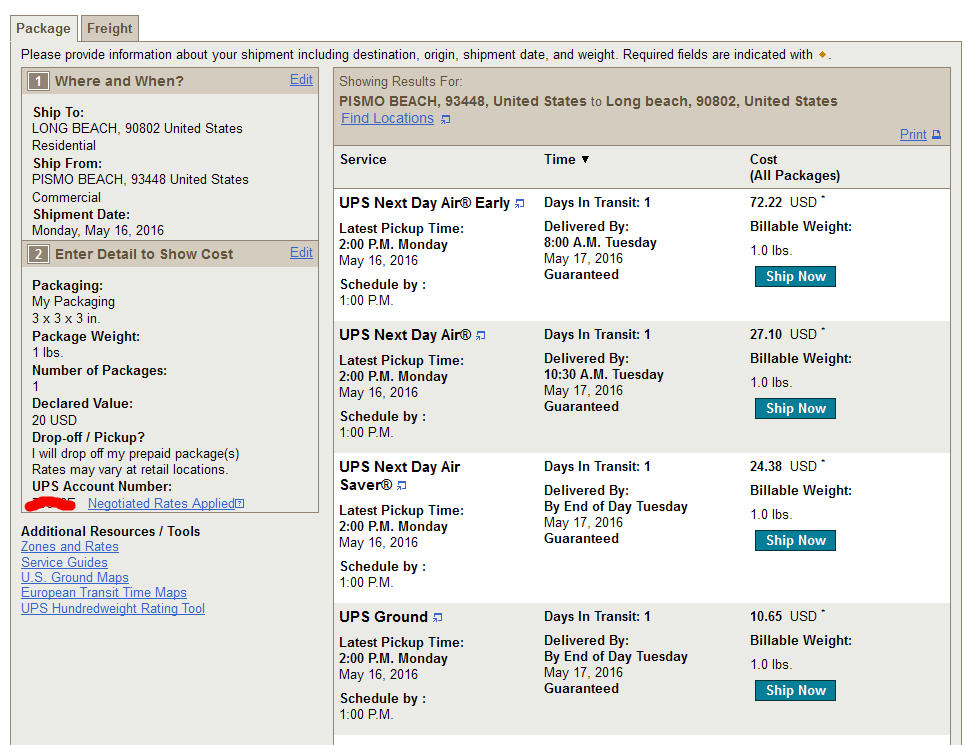Viewport: 970px width, 745px height.
Task: Open info icon beside UPS Next Day Air Early
Action: click(520, 204)
